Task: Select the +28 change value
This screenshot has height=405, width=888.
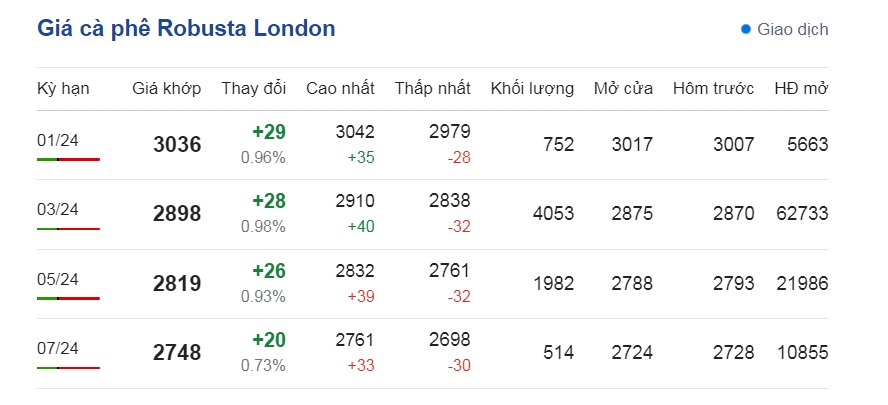Action: 269,201
